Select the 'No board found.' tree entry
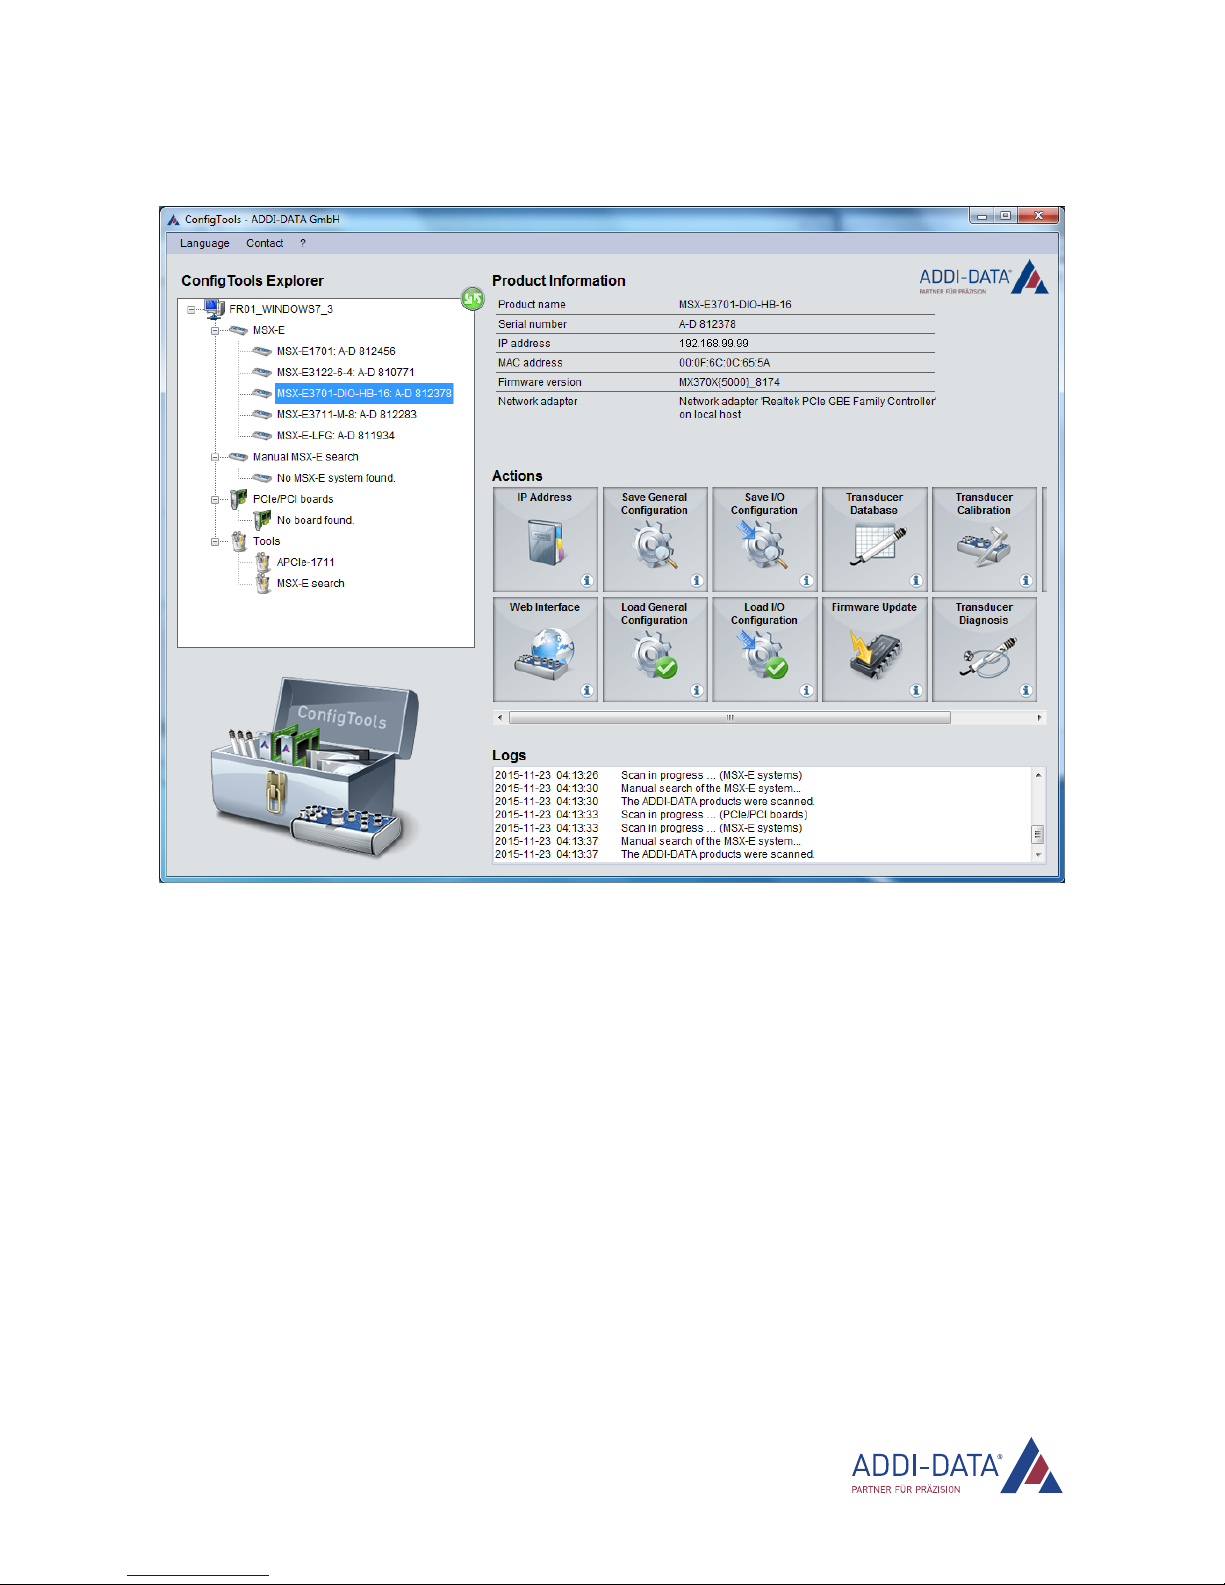 point(315,520)
